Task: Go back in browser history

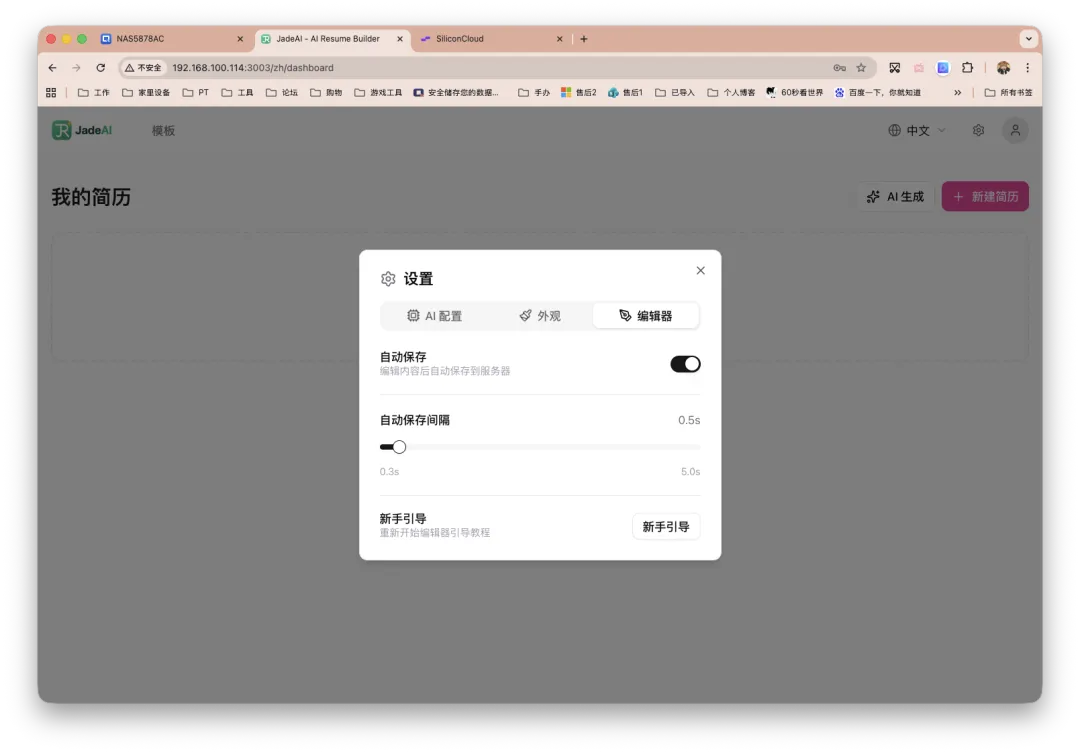Action: (x=52, y=68)
